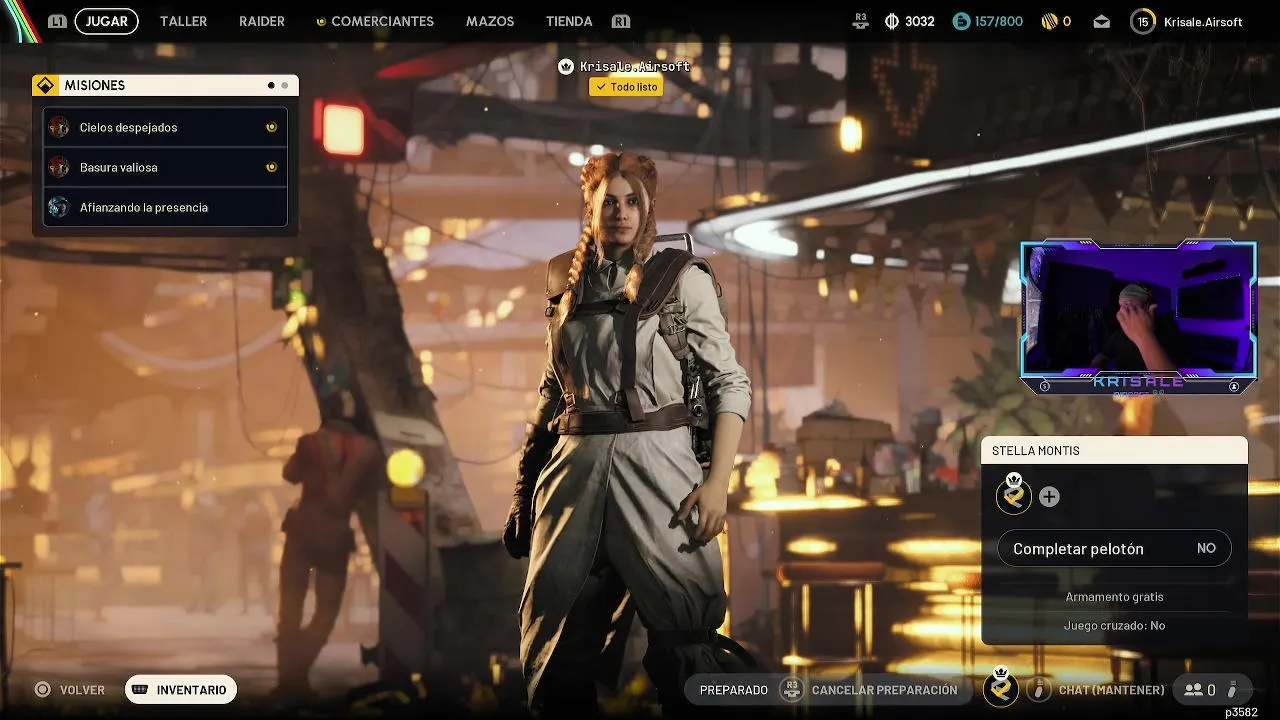Click the yellow striped token icon

pos(1049,21)
